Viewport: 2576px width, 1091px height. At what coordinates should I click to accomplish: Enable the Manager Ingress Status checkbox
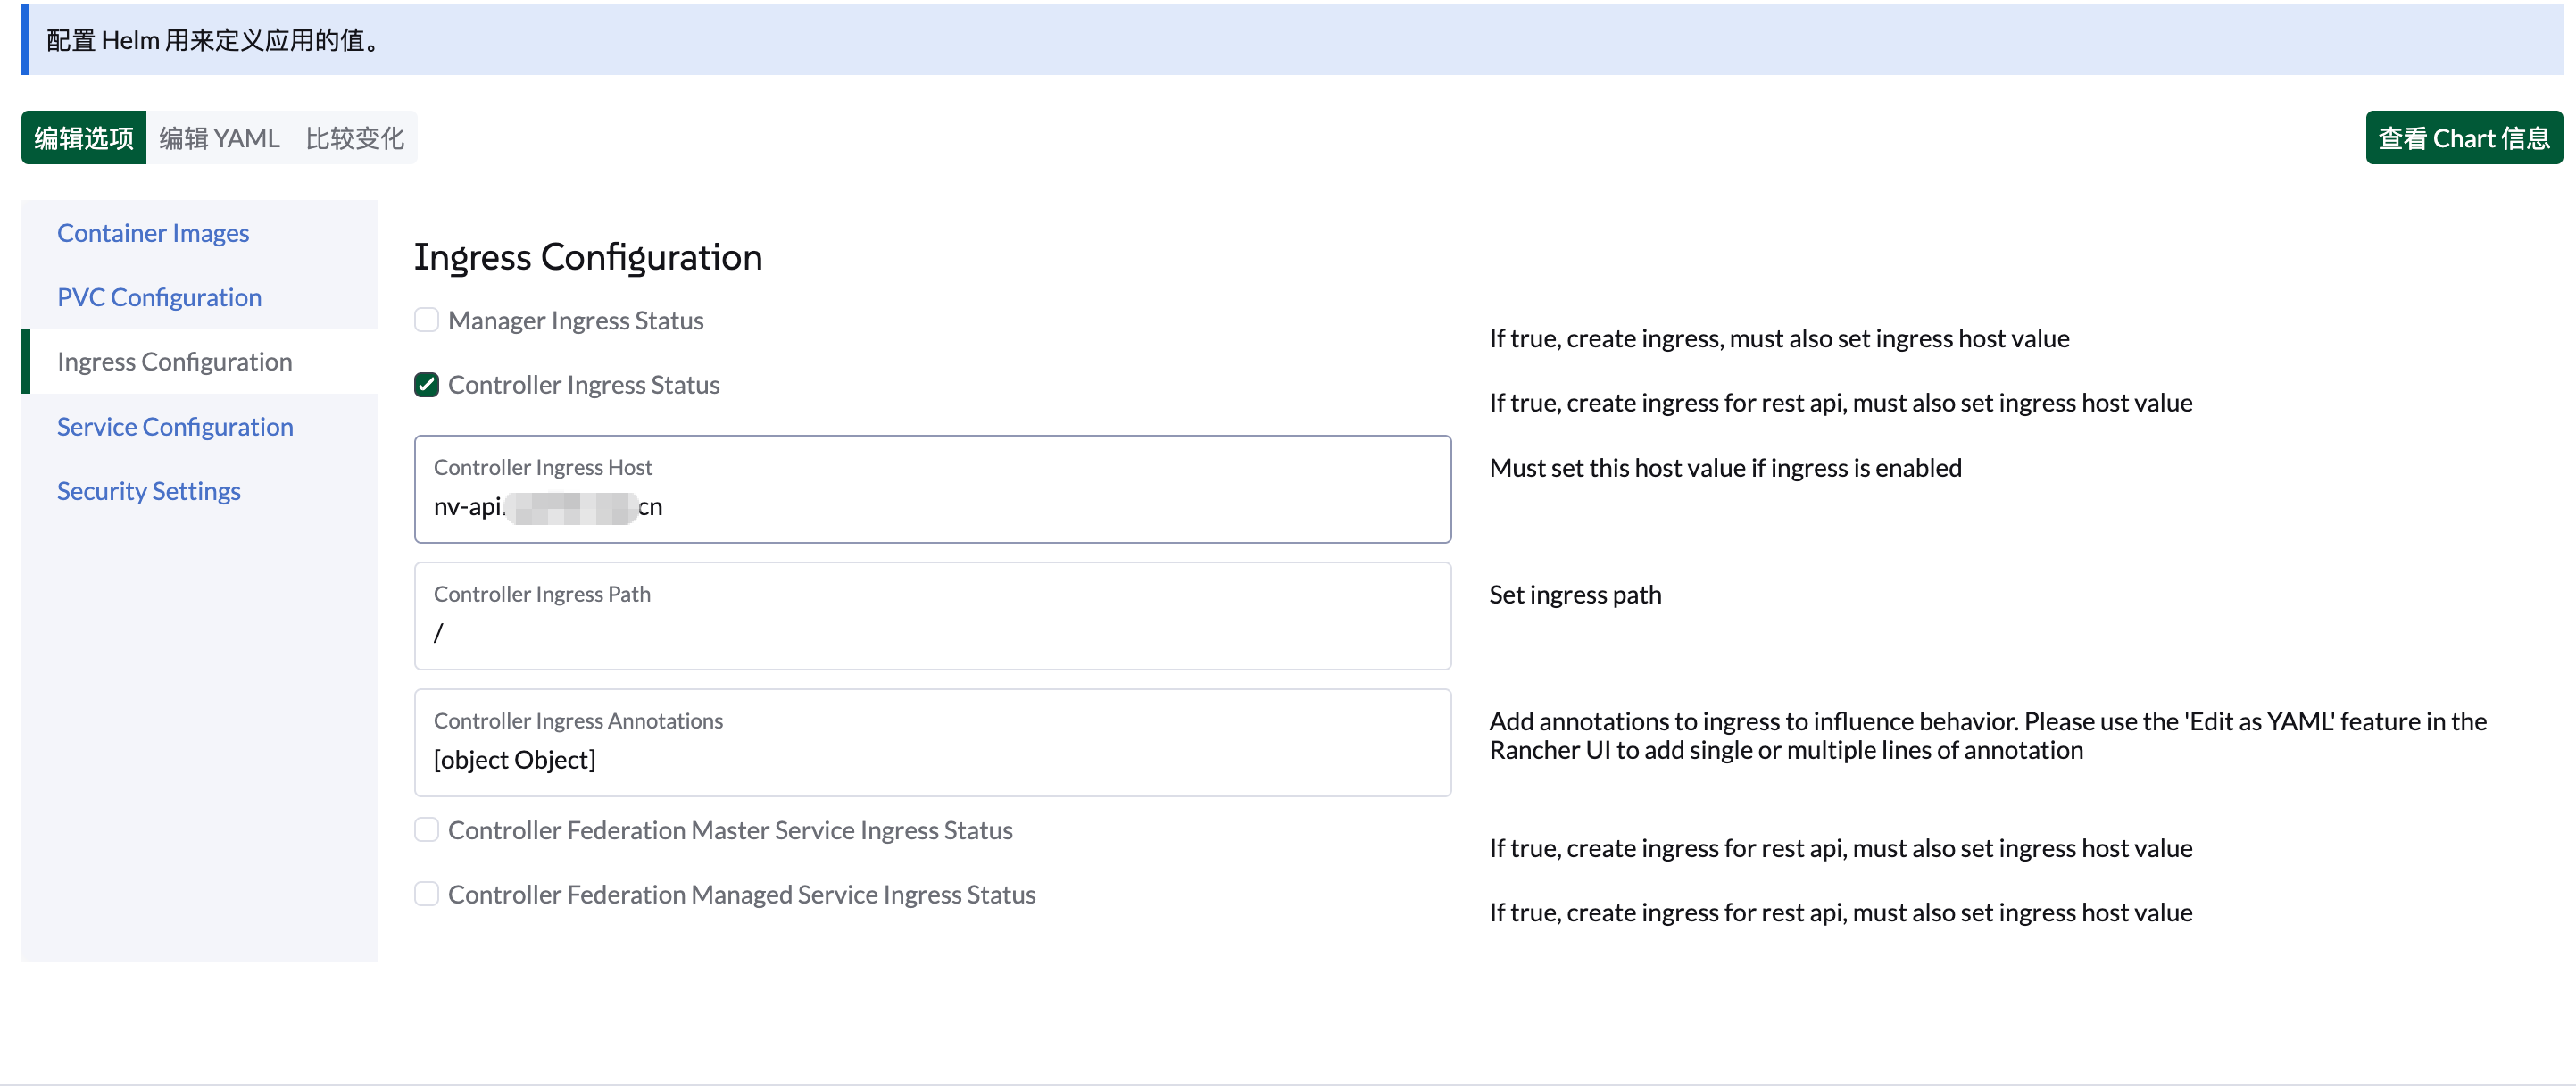[426, 320]
